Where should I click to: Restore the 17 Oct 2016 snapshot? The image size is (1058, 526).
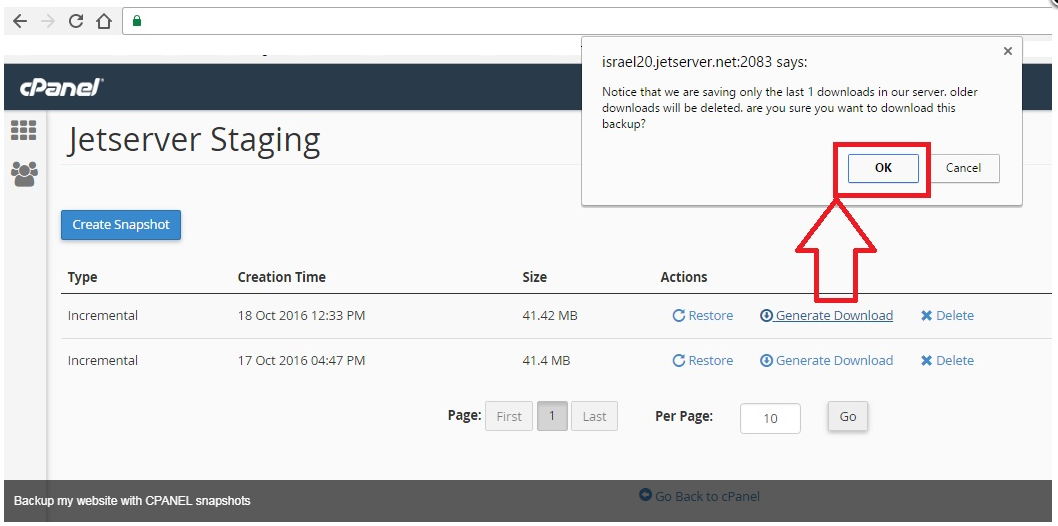(702, 361)
